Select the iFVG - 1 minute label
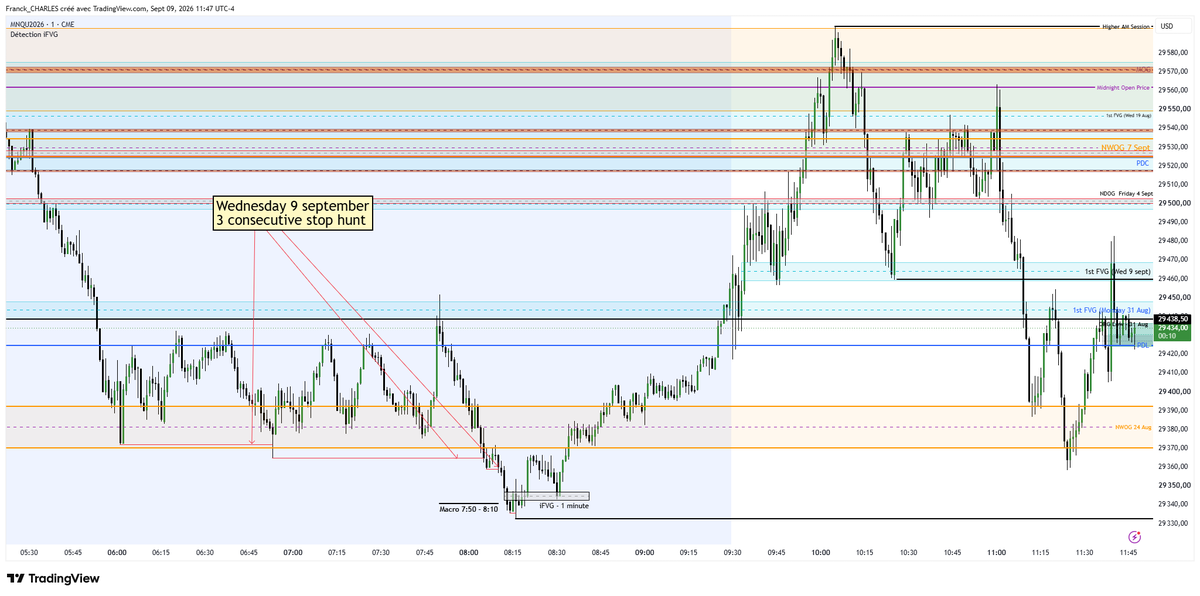The width and height of the screenshot is (1200, 596). coord(563,506)
